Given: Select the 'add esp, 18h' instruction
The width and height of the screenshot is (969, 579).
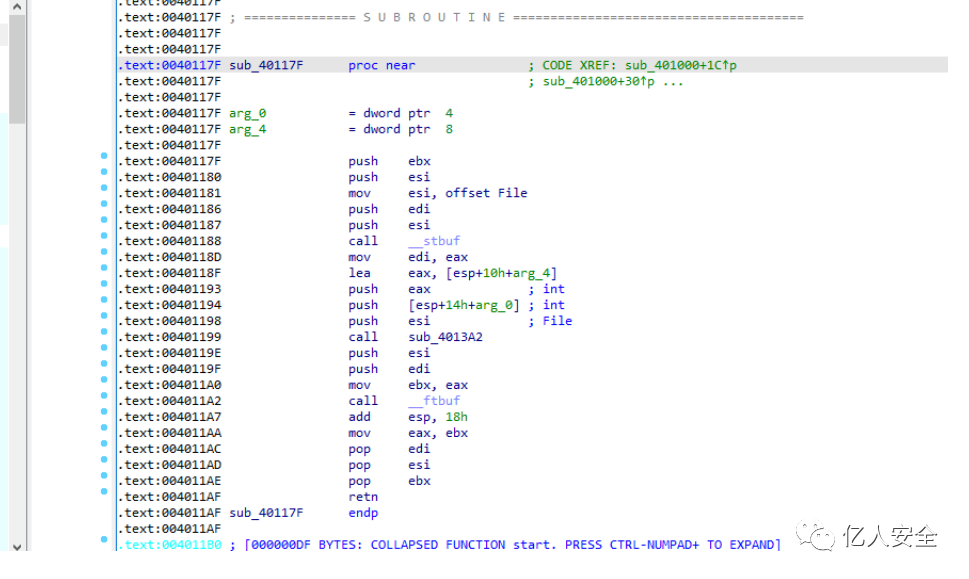Looking at the screenshot, I should coord(408,417).
